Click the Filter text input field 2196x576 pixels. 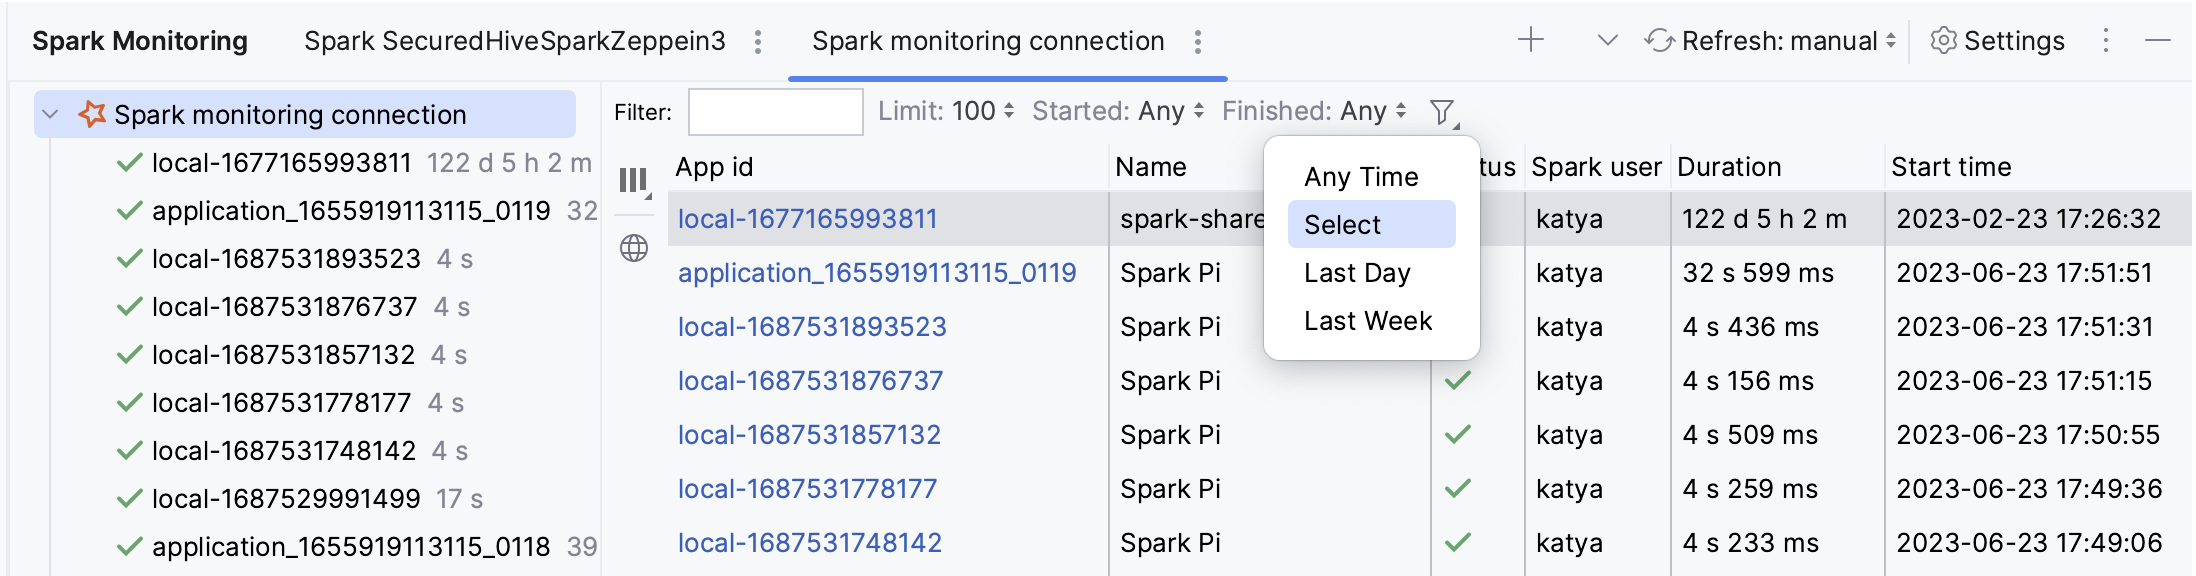[x=775, y=112]
